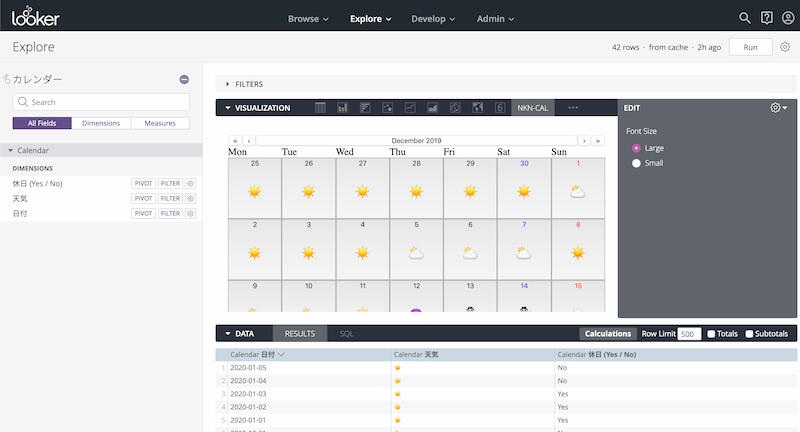Open the Develop dropdown menu
The height and width of the screenshot is (432, 800).
[433, 19]
